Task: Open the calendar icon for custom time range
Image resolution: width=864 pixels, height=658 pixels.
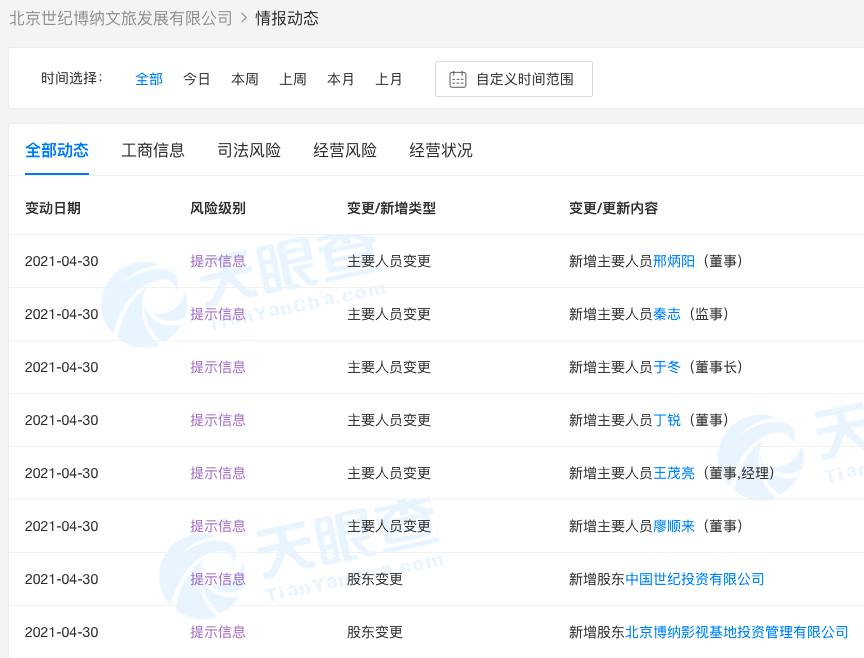Action: [x=457, y=79]
